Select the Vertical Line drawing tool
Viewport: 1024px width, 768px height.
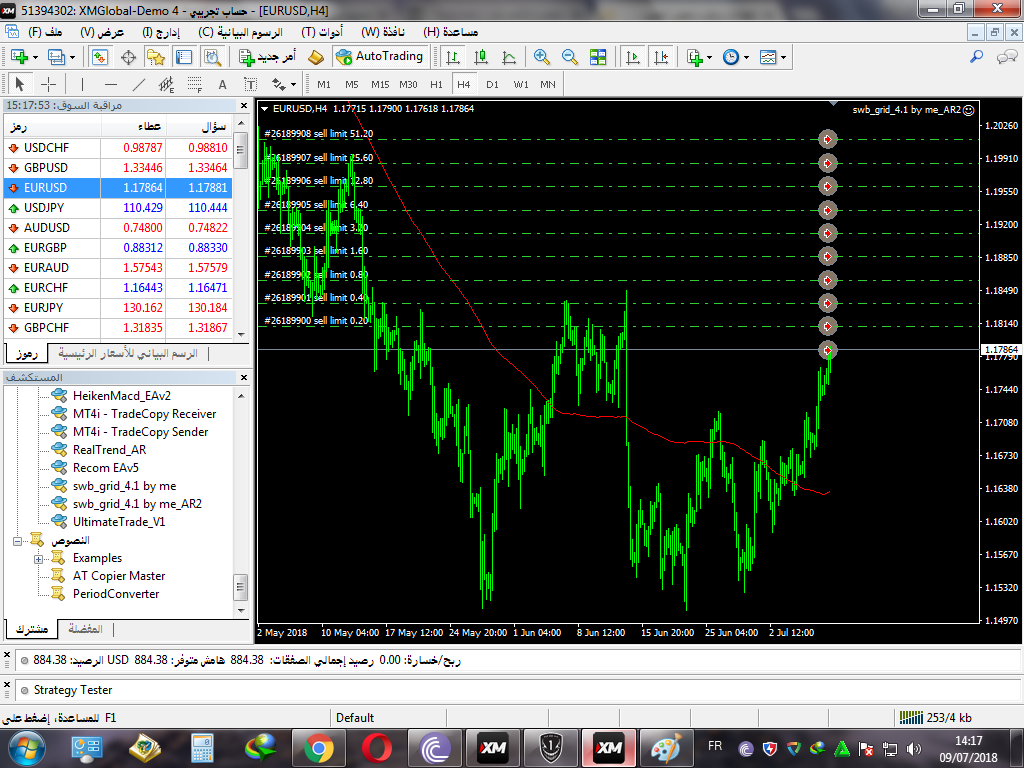(x=82, y=84)
